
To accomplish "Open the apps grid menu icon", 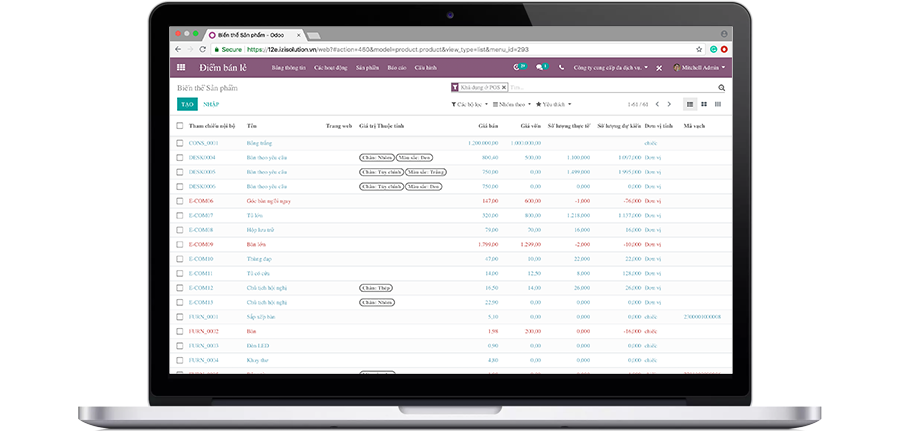I will (181, 68).
